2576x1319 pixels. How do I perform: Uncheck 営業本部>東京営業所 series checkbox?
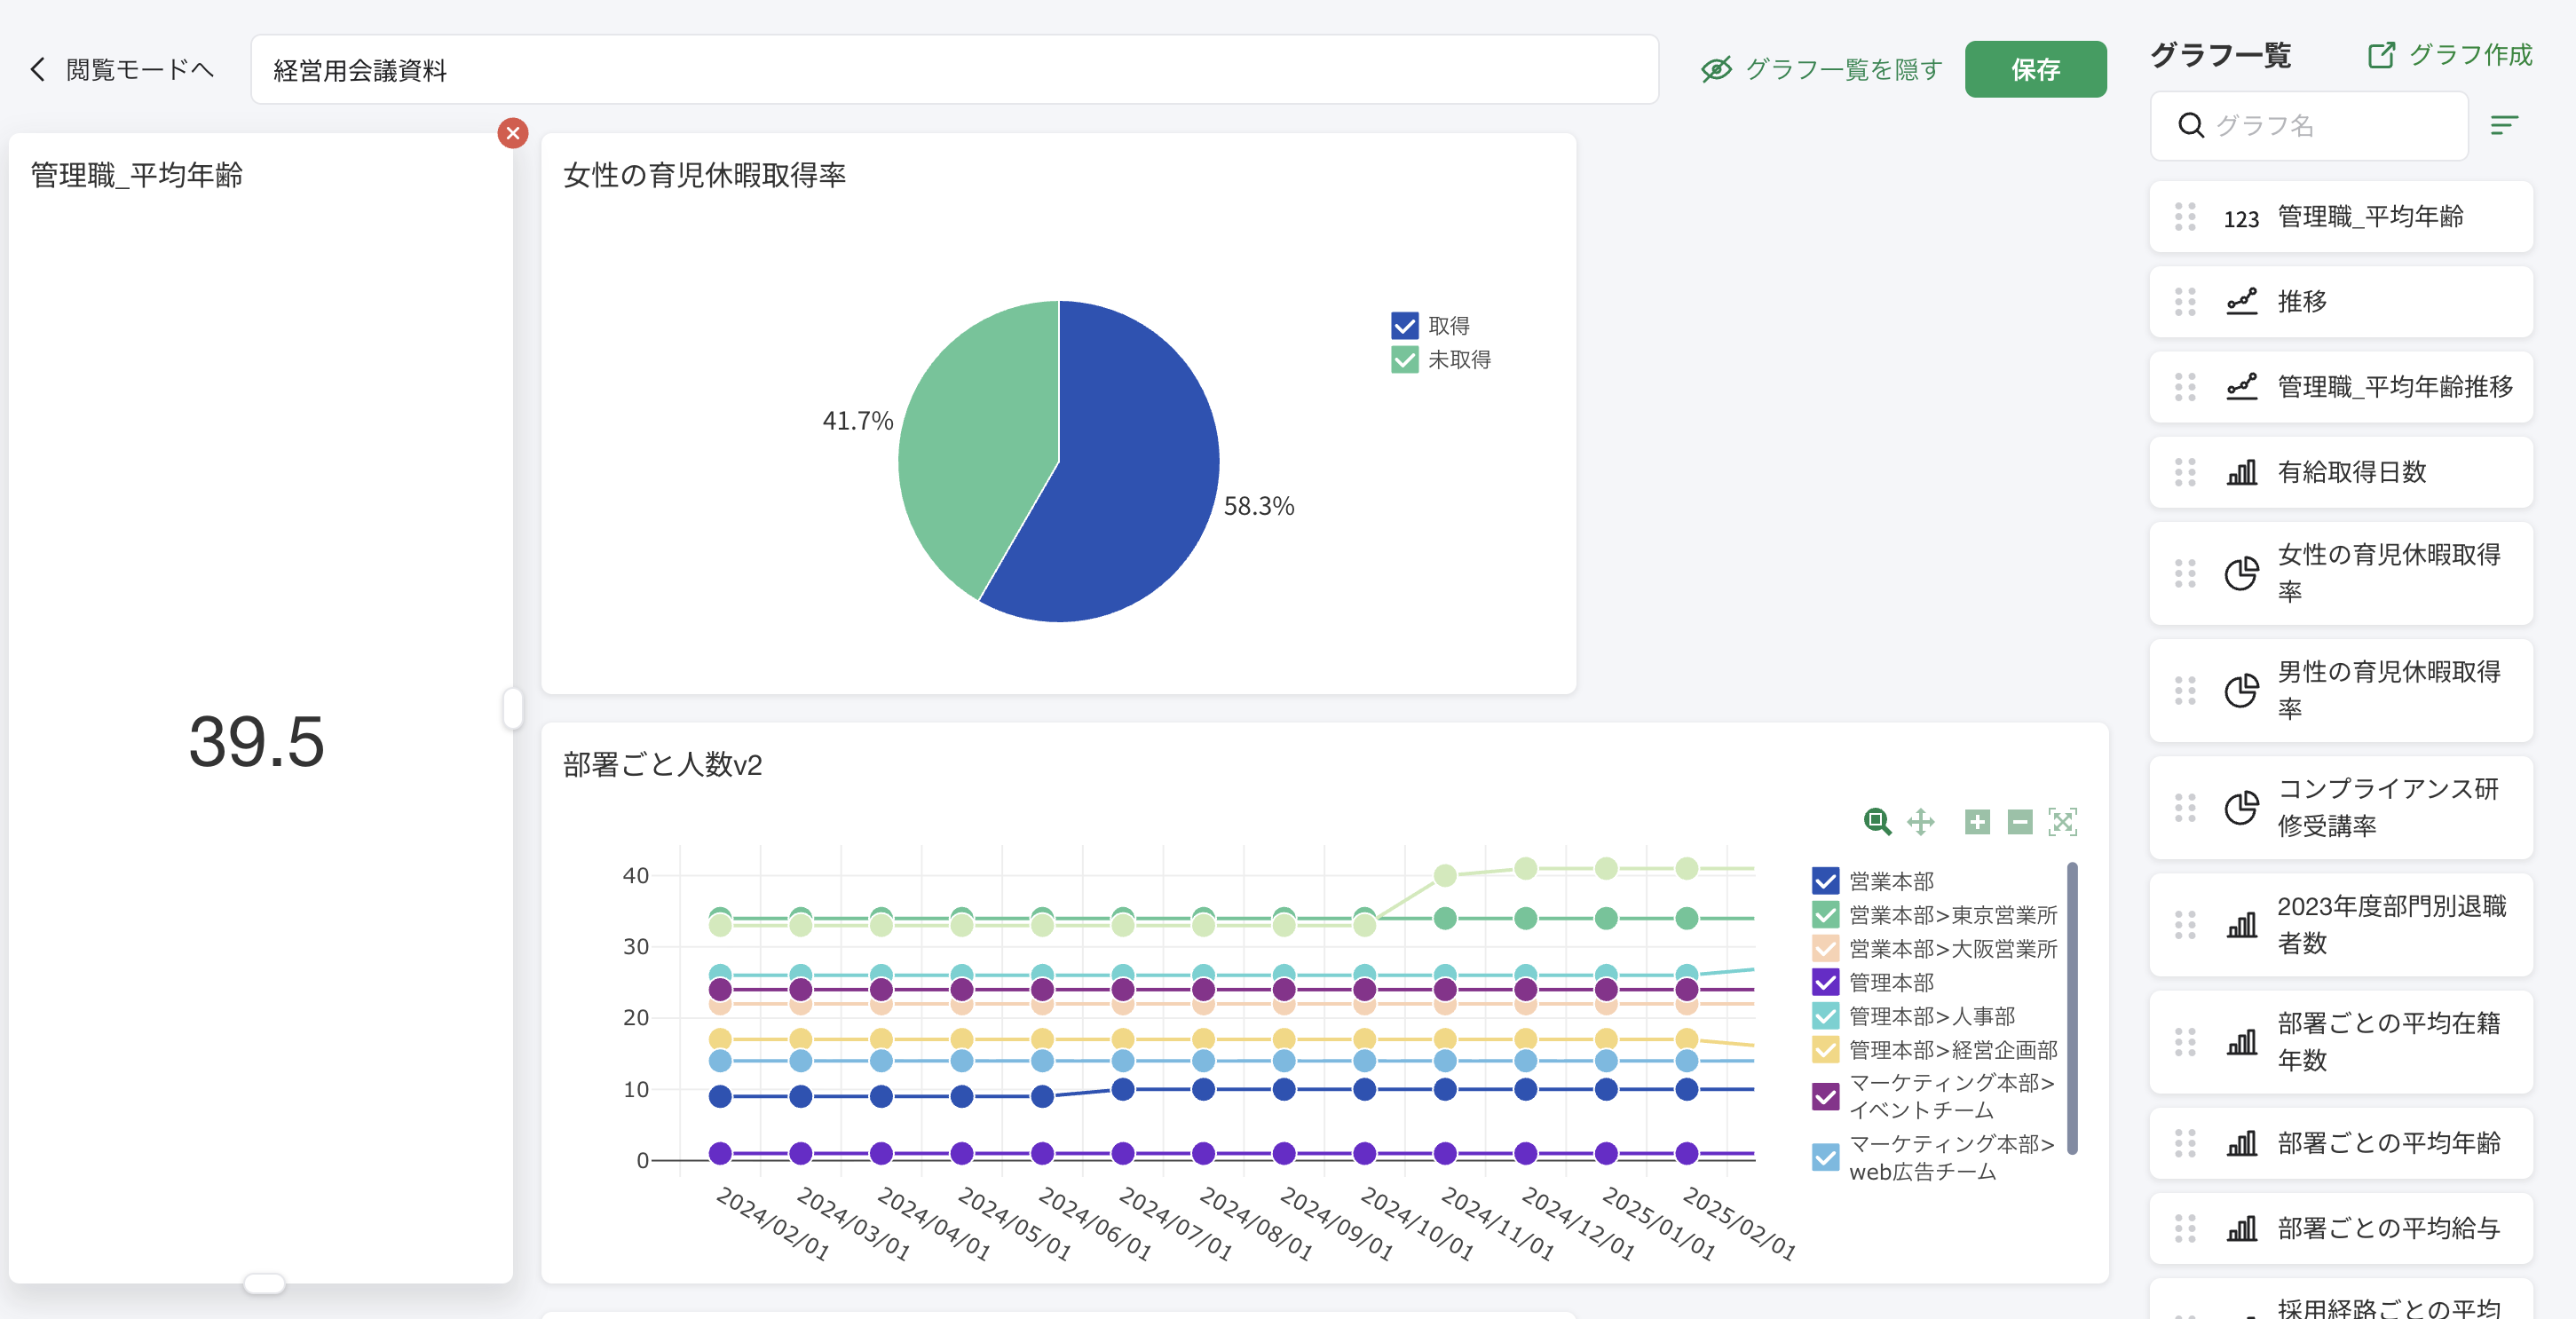pyautogui.click(x=1825, y=915)
